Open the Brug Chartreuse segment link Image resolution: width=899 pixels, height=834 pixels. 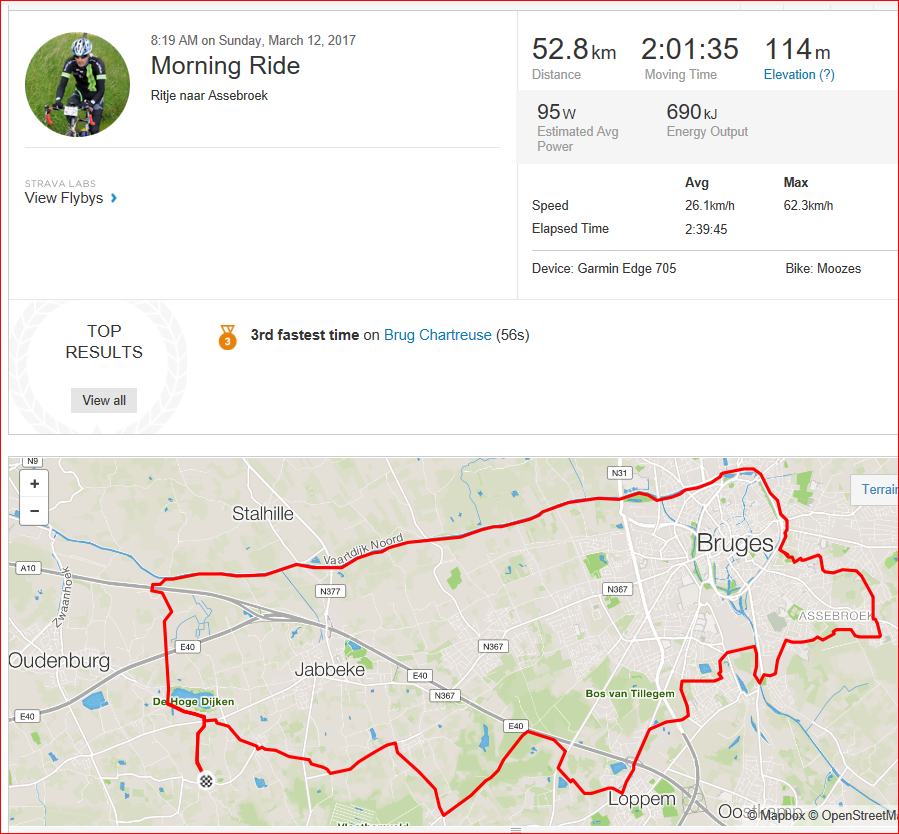coord(438,335)
